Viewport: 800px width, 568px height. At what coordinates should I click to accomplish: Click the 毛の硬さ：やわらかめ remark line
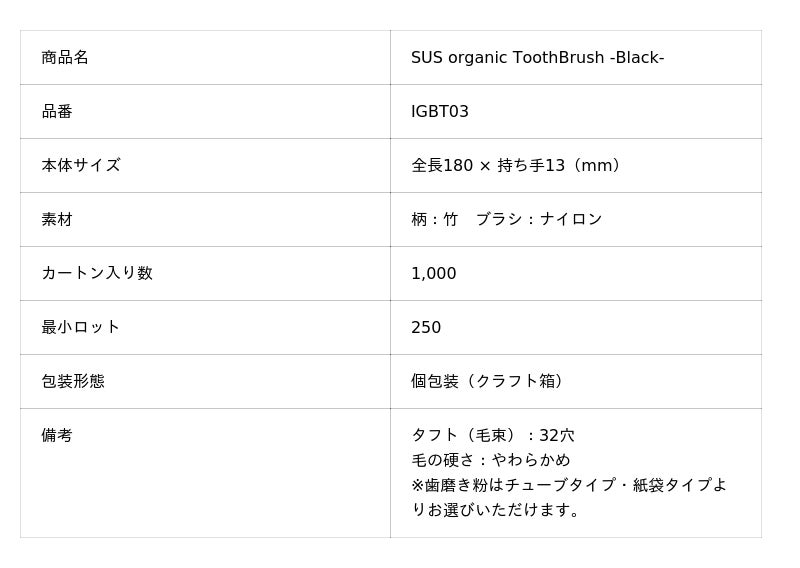pyautogui.click(x=491, y=460)
